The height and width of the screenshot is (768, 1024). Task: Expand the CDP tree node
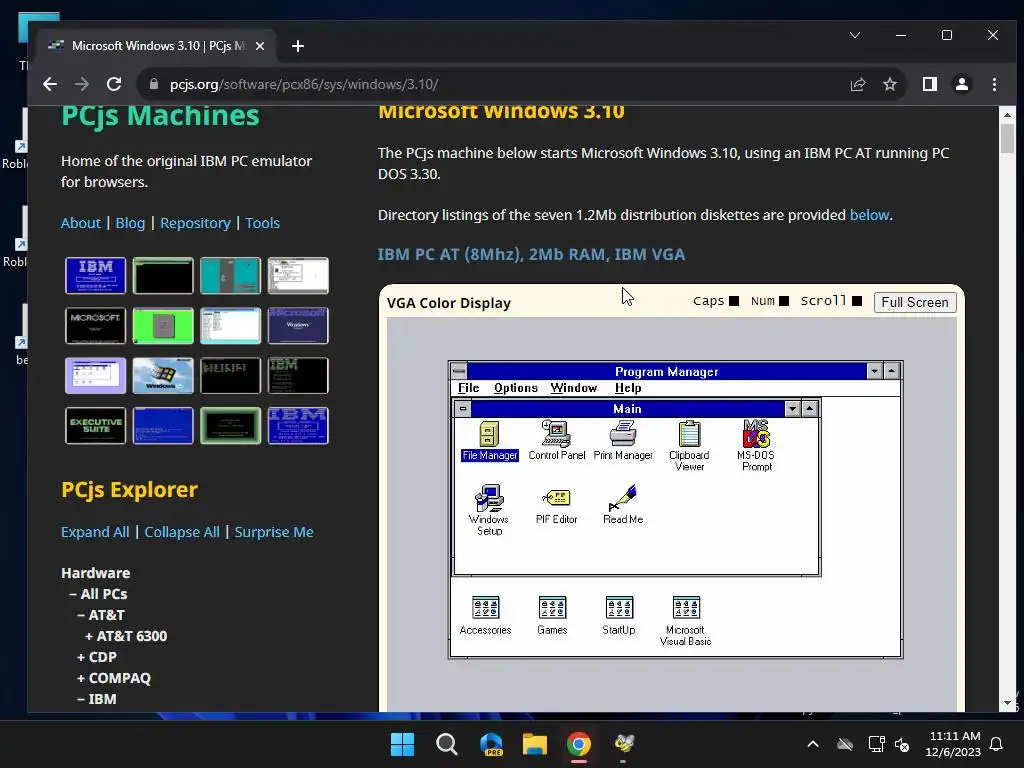[97, 657]
